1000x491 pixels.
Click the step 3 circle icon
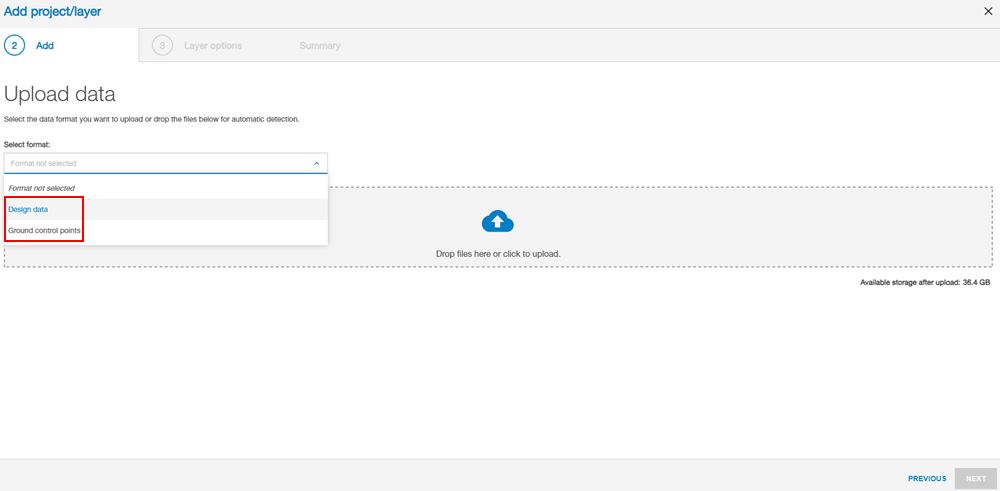click(162, 45)
